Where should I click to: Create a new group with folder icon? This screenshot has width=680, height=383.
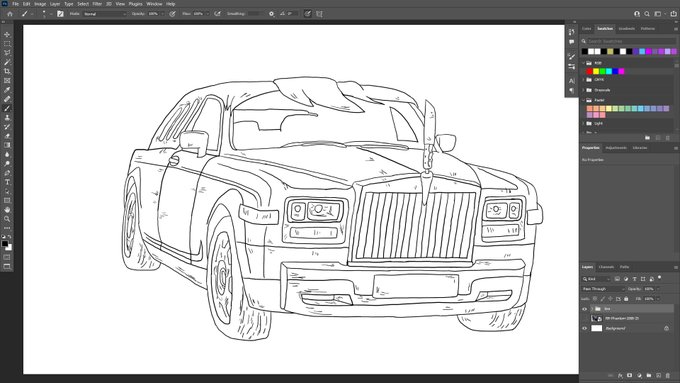click(649, 375)
